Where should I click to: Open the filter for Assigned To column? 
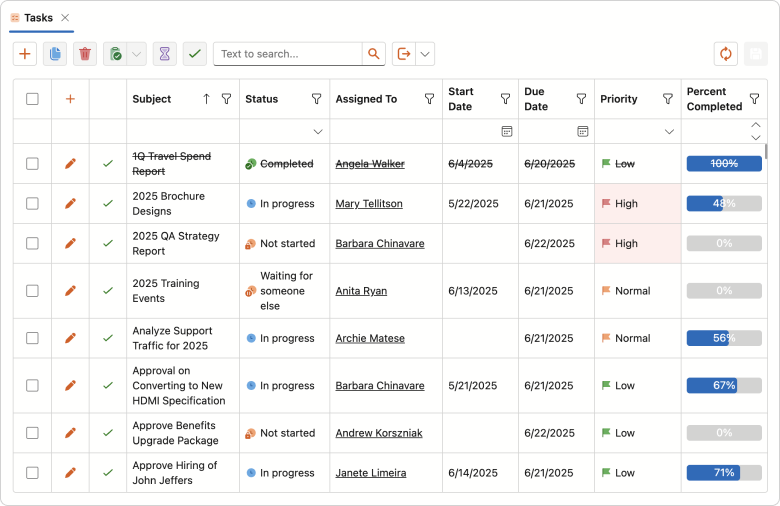[x=429, y=99]
